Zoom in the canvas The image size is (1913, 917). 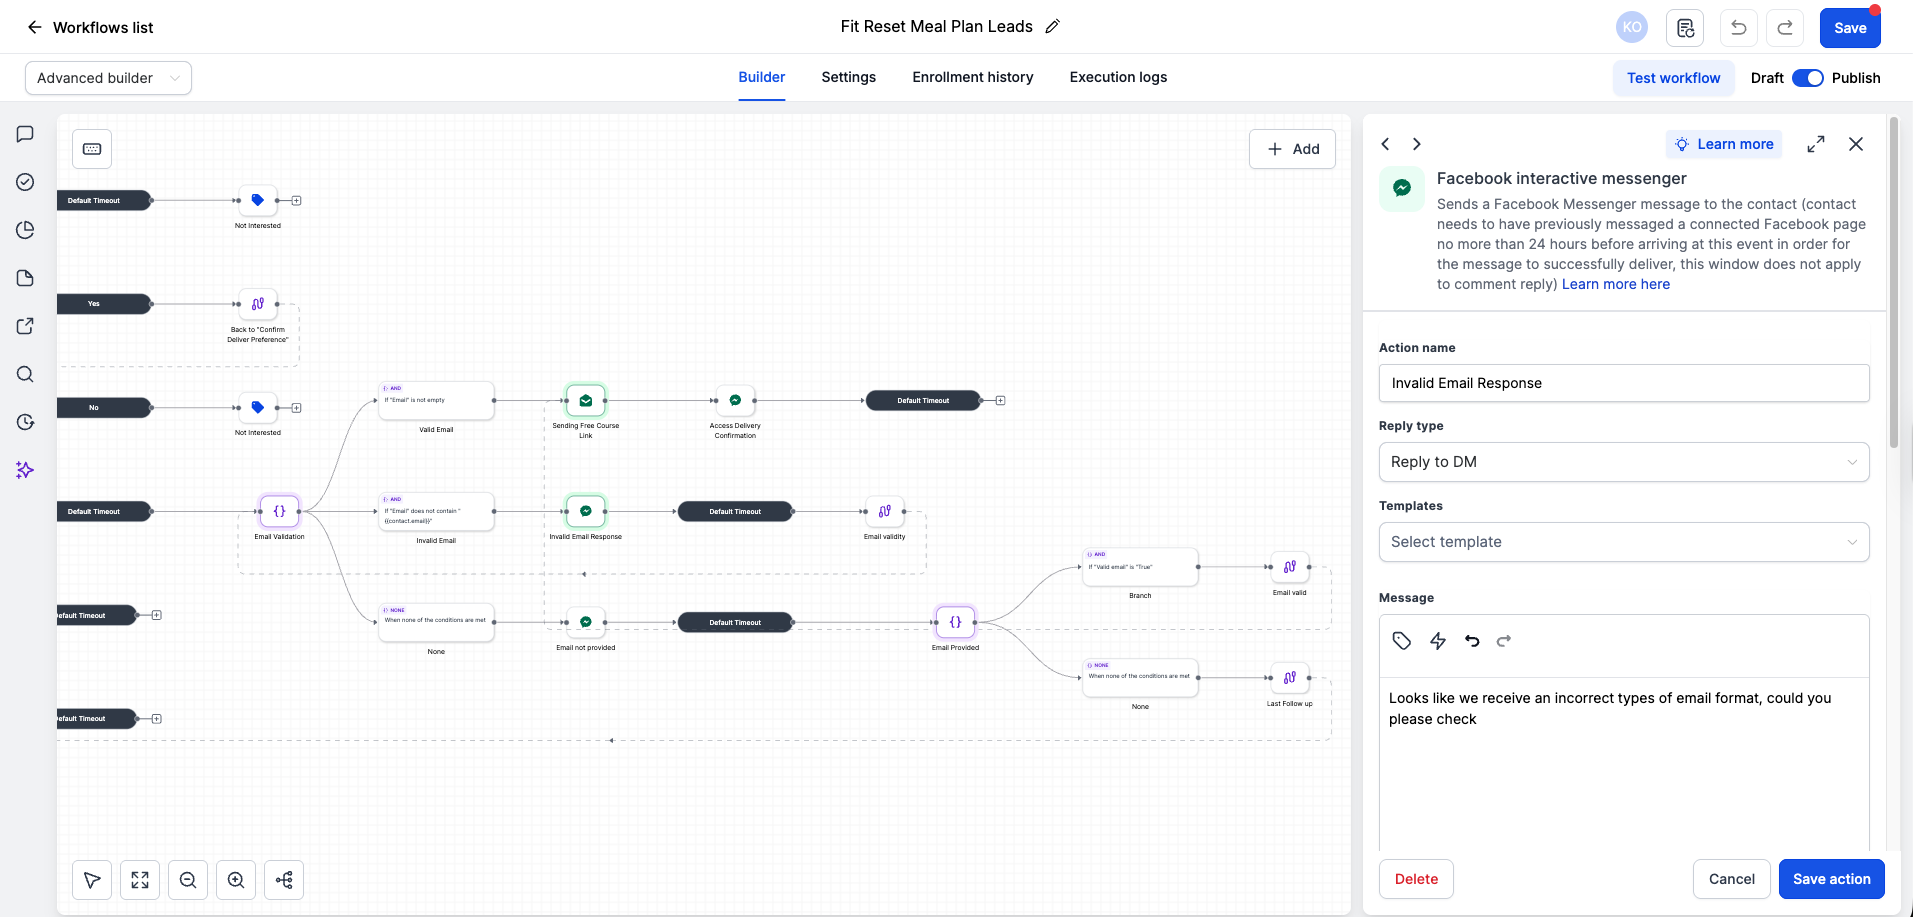(236, 880)
